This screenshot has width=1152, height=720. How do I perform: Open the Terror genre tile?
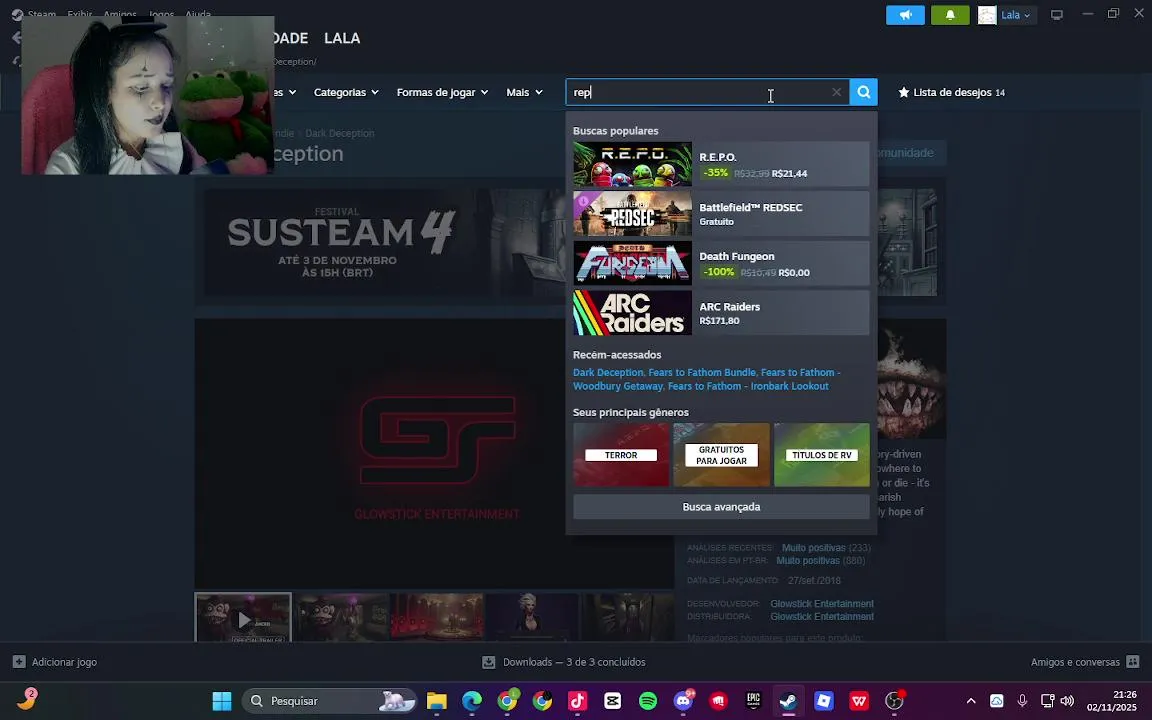click(621, 455)
